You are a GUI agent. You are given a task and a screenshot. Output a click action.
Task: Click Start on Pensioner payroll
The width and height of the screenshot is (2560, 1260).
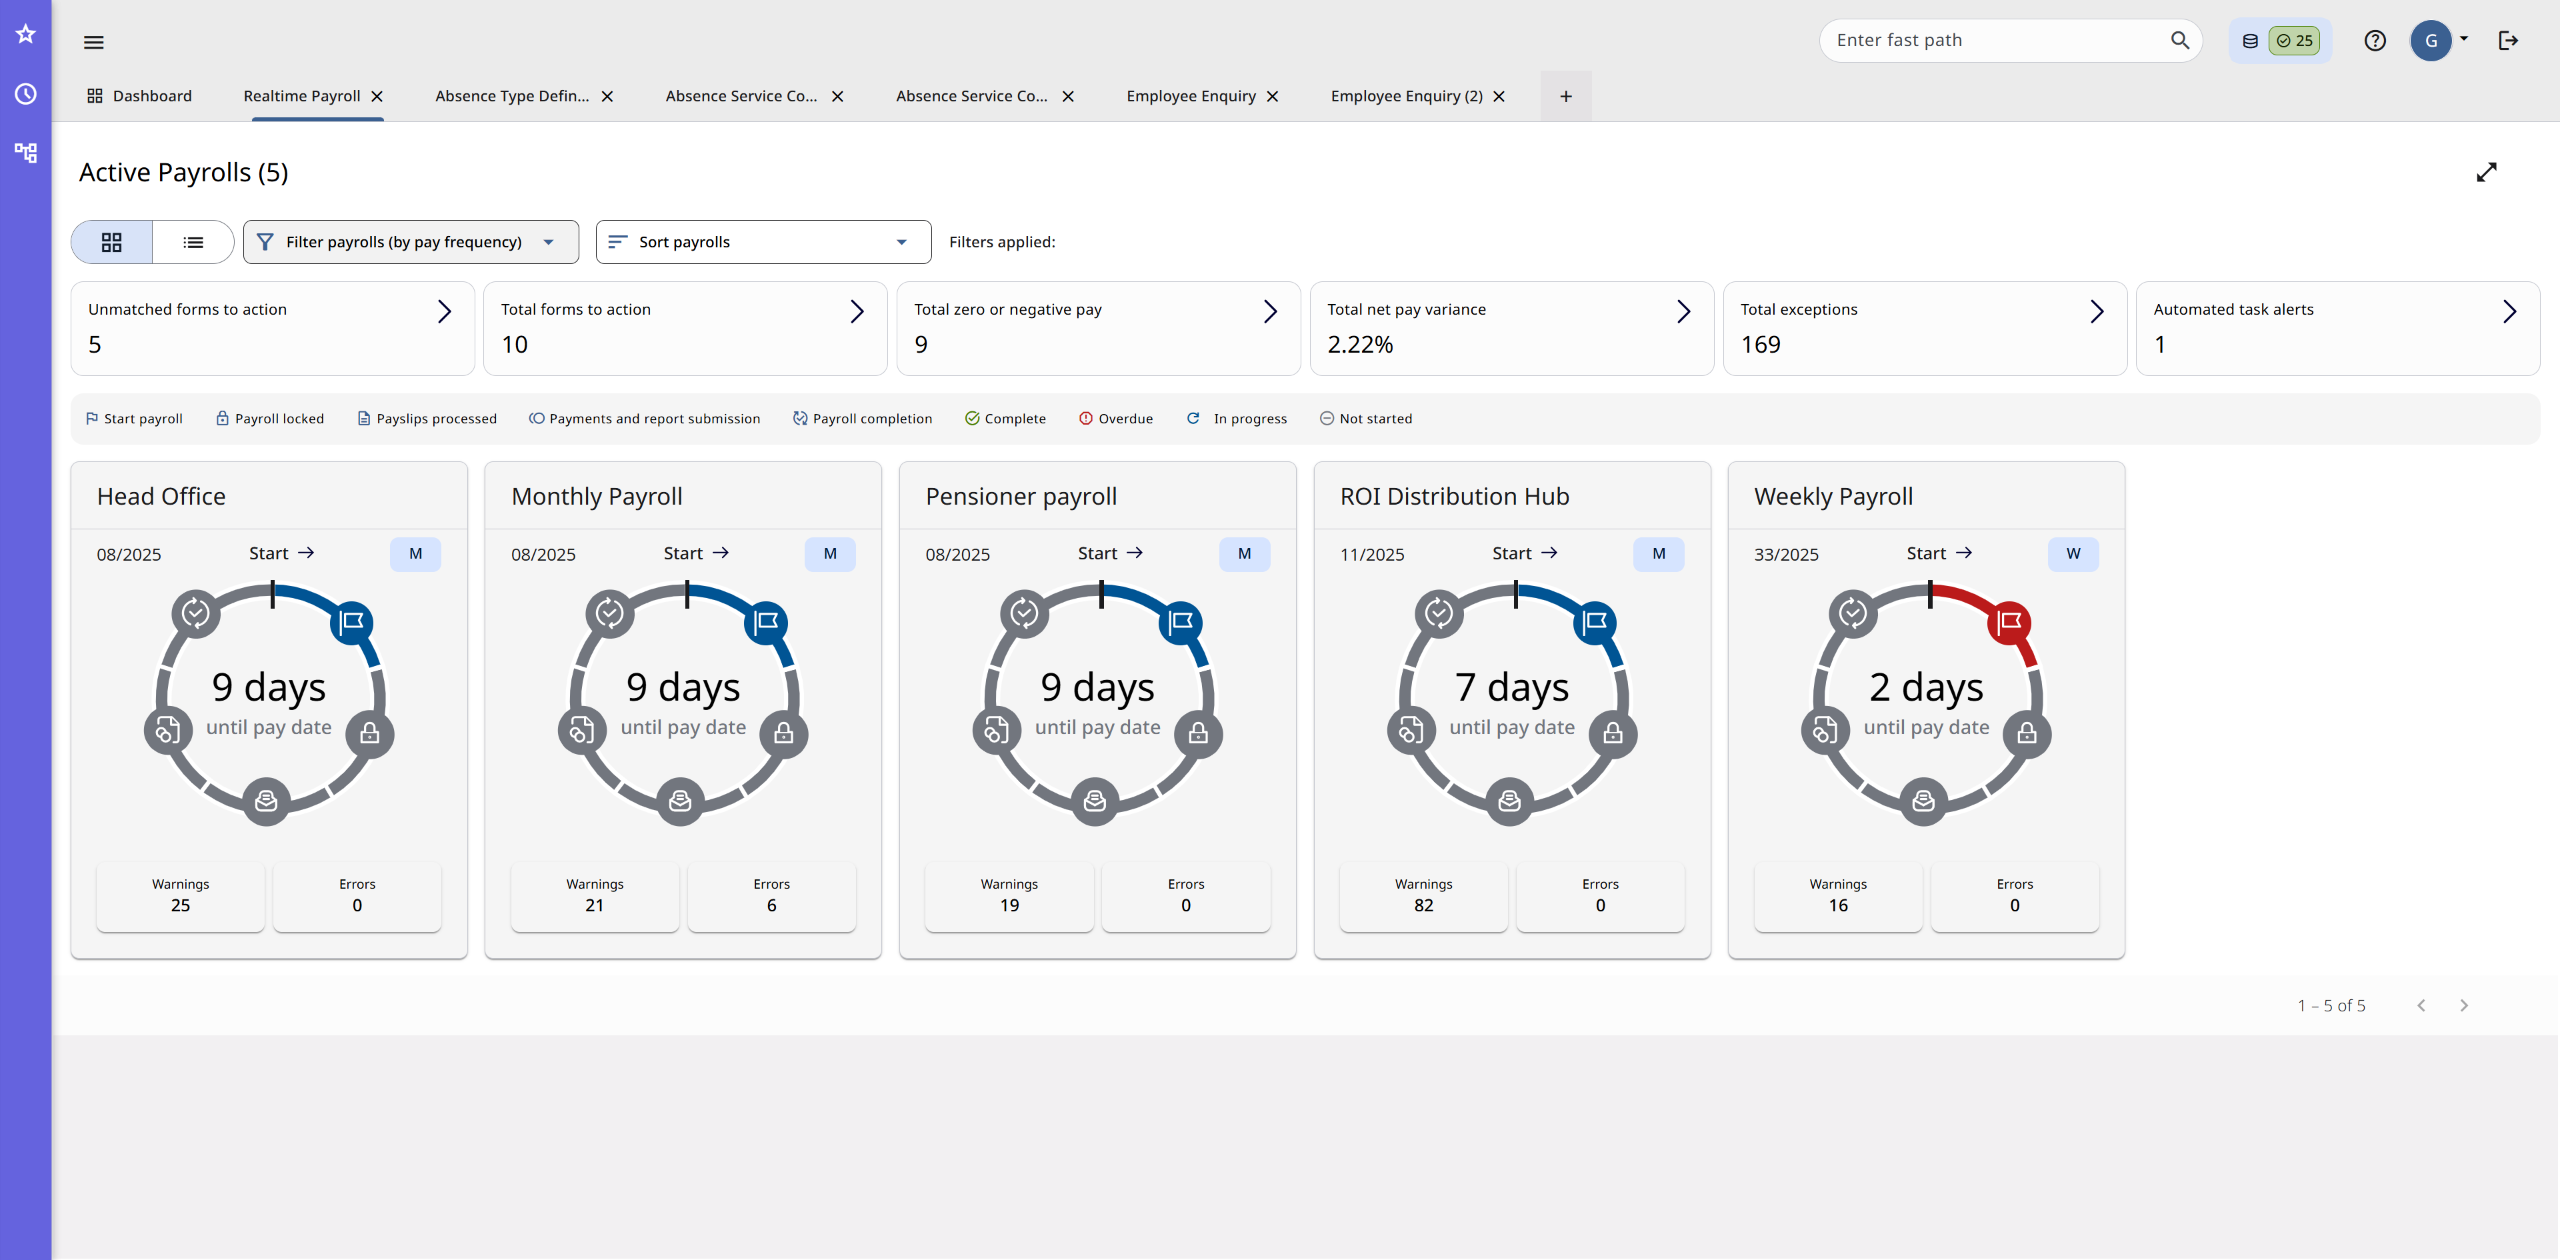tap(1110, 553)
